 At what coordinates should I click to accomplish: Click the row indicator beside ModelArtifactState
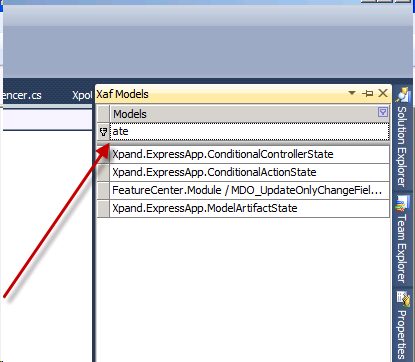[103, 208]
